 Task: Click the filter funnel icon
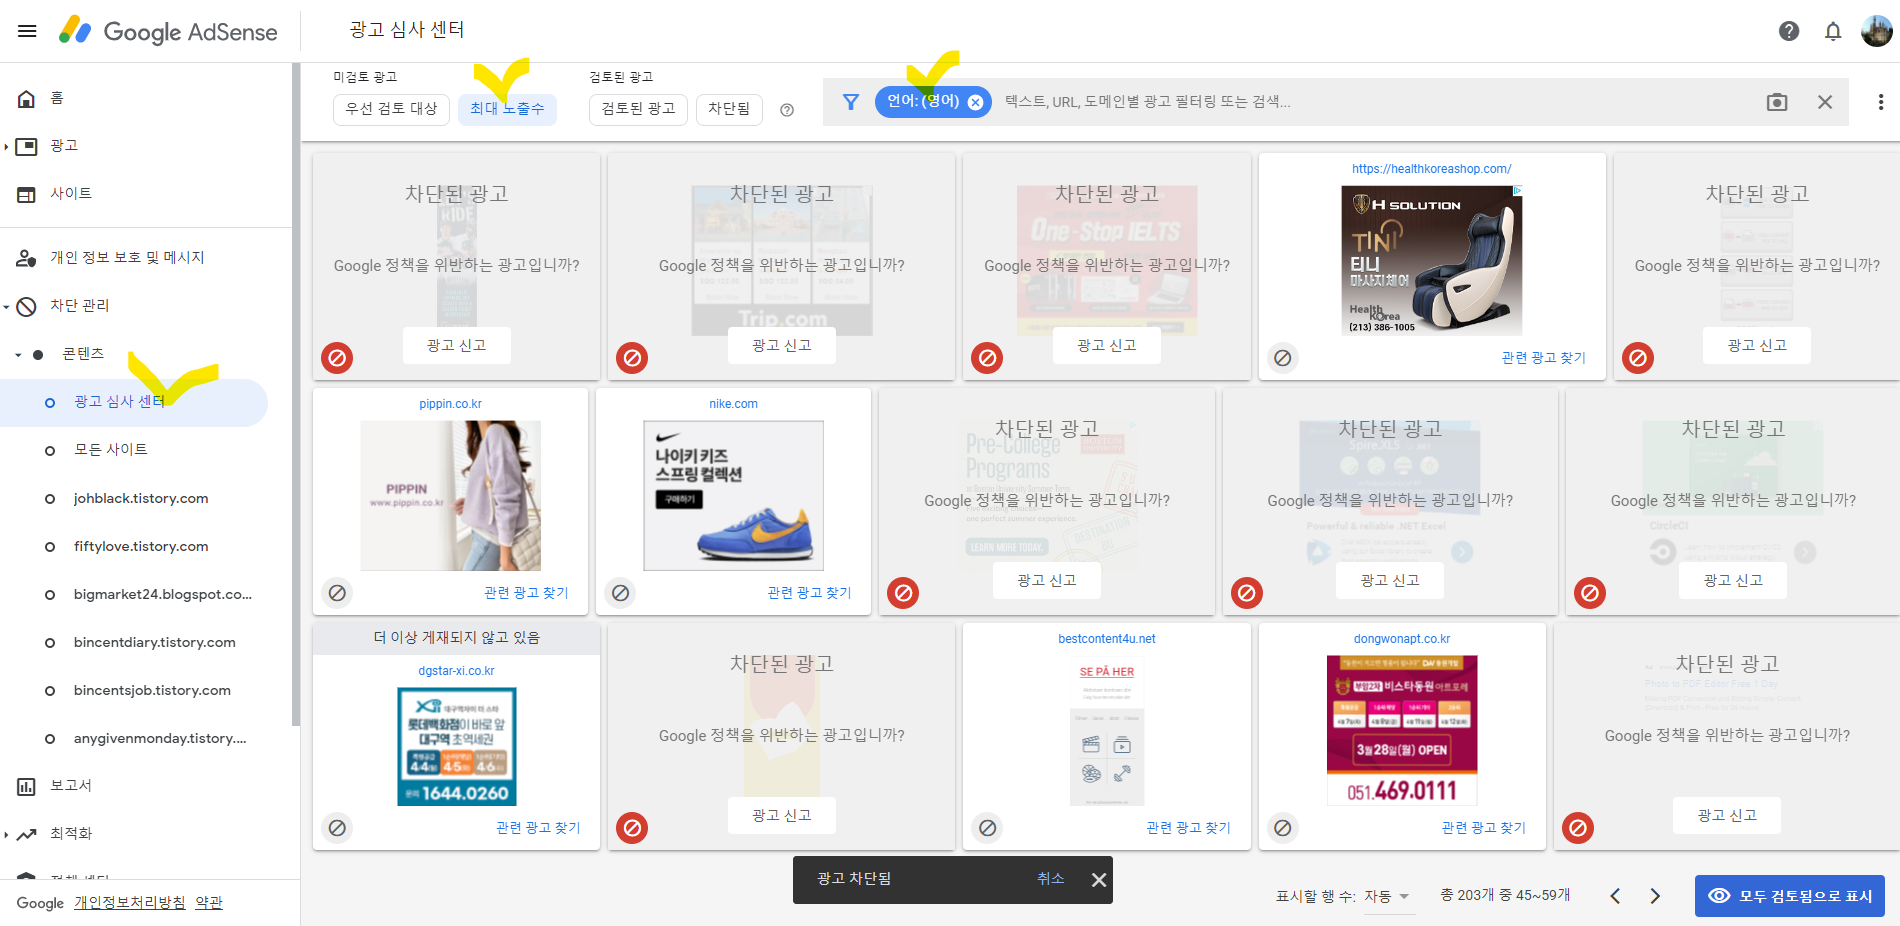click(851, 102)
